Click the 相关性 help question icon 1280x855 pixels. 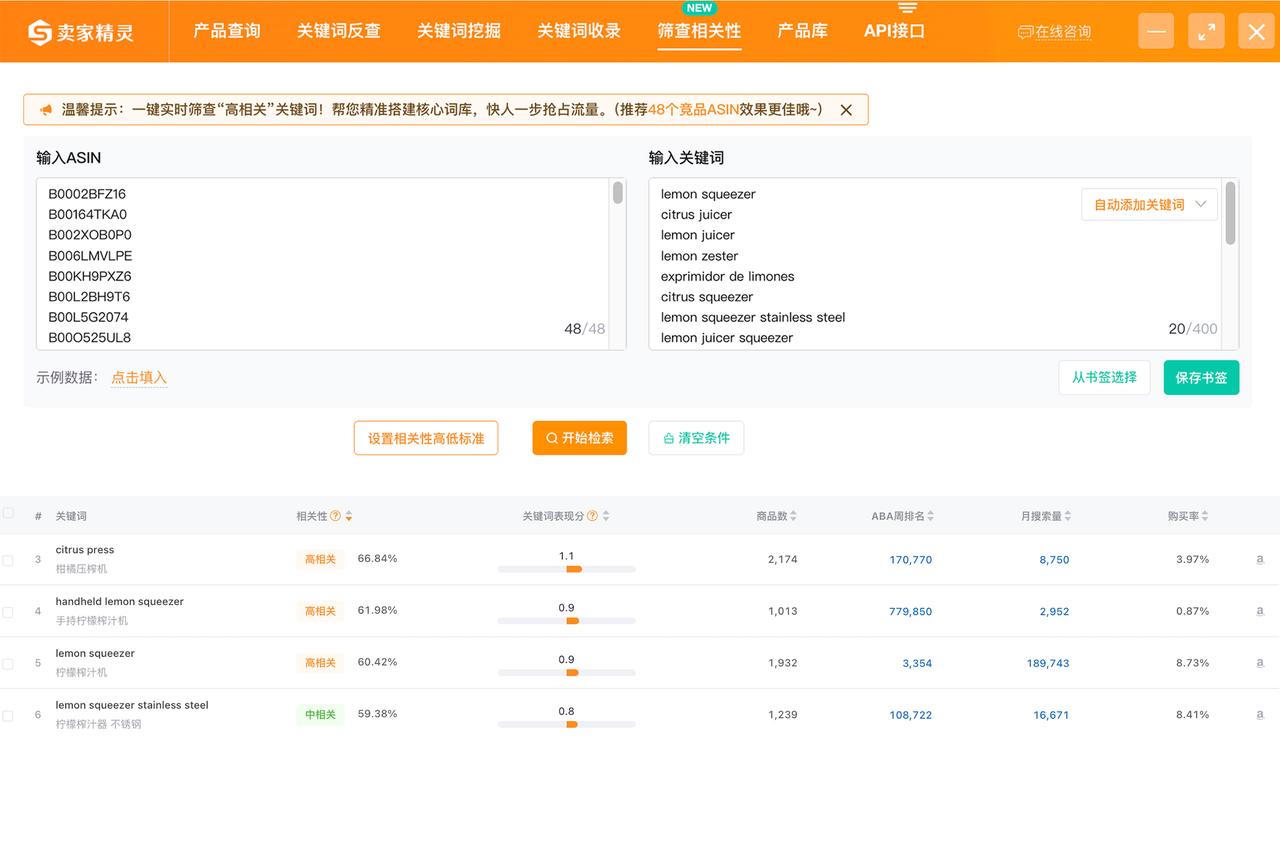click(336, 516)
